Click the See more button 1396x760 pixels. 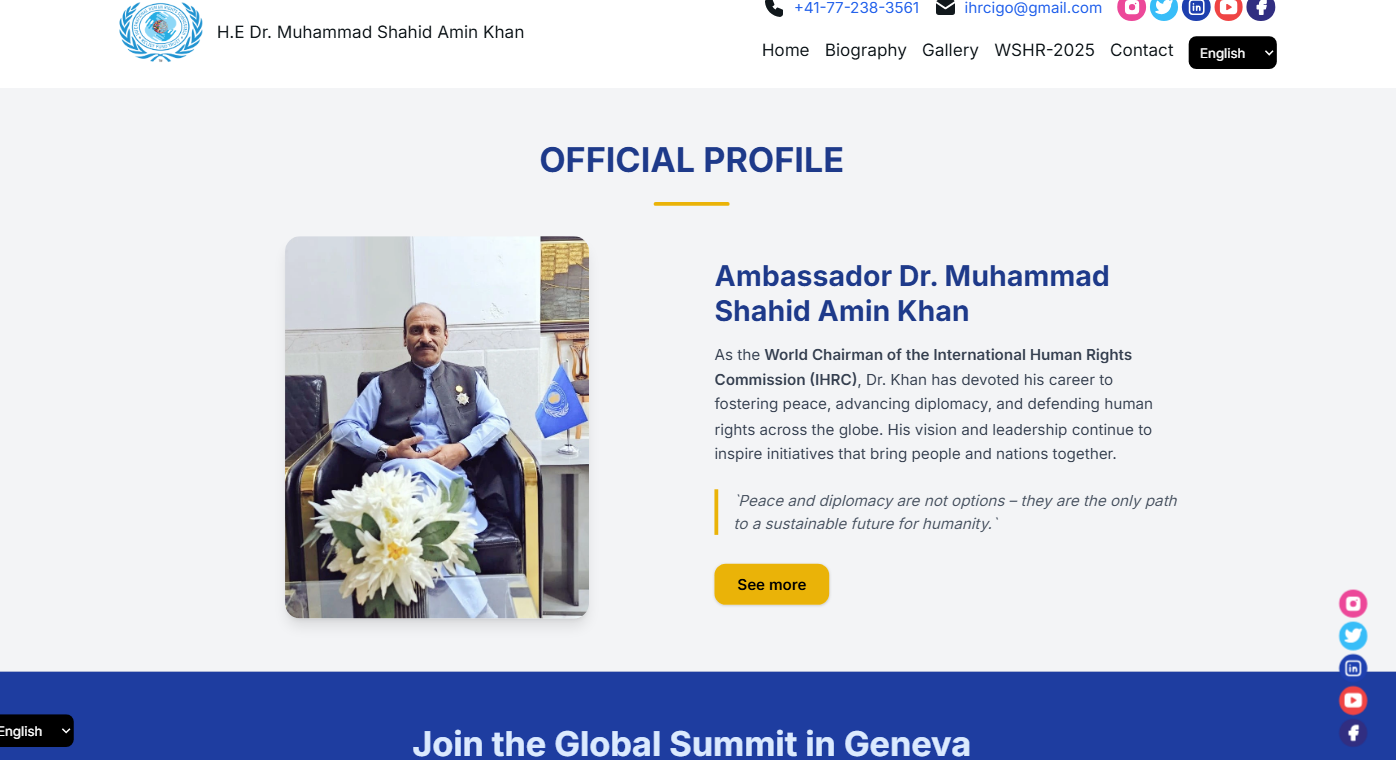772,584
